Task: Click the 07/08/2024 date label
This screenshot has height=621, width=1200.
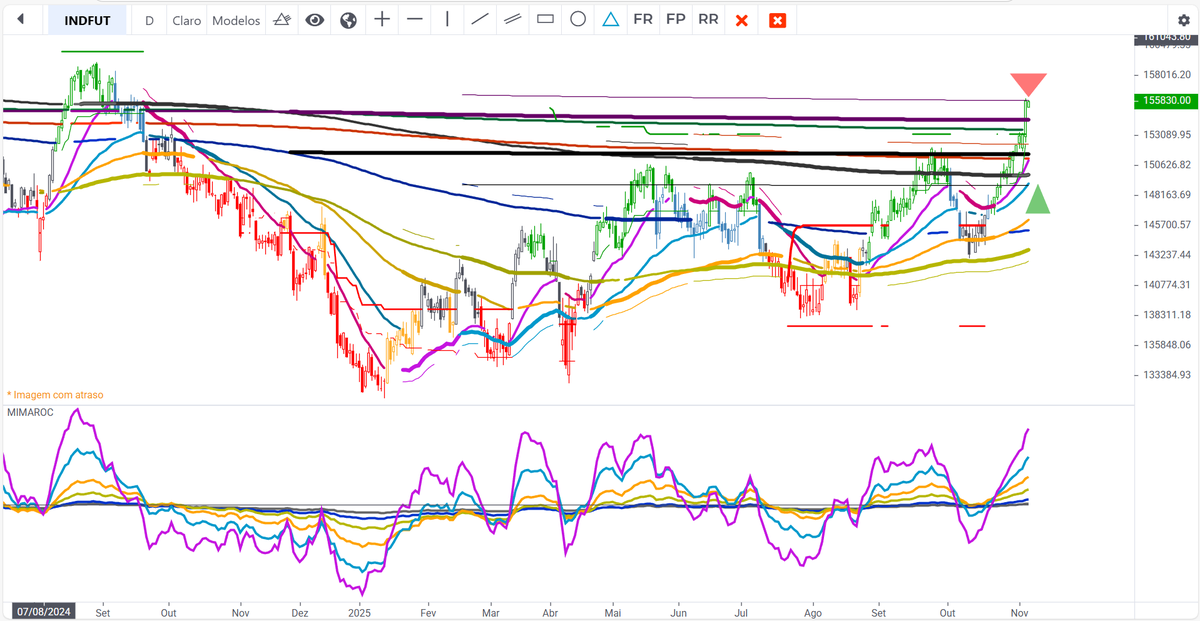Action: (42, 610)
